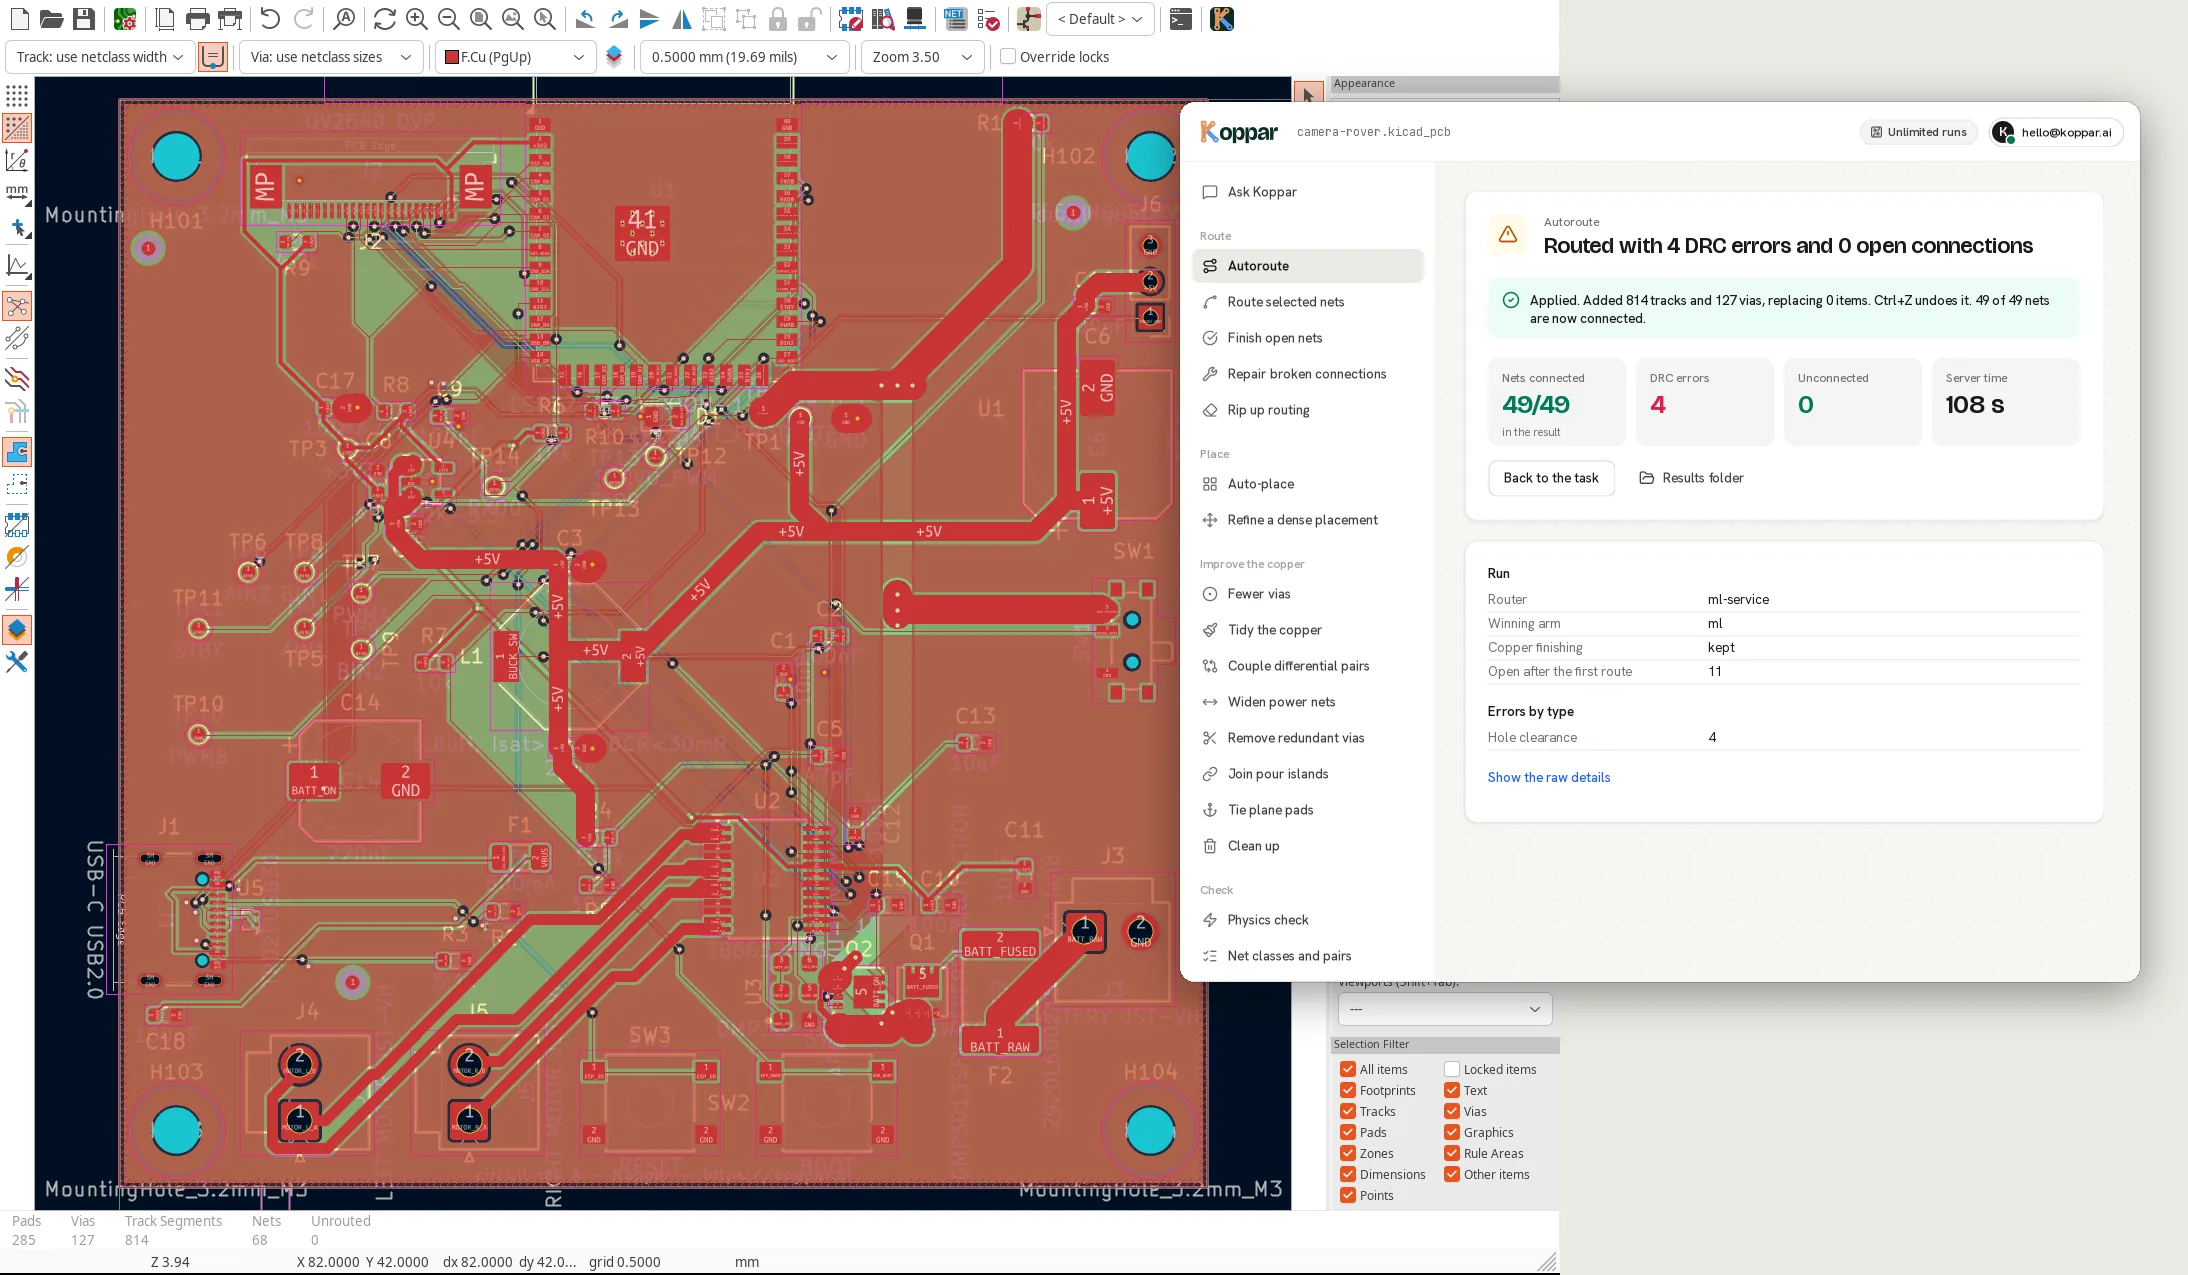Uncheck Footprints in Selection Filter
Screen dimensions: 2188x1275
tap(1348, 1090)
